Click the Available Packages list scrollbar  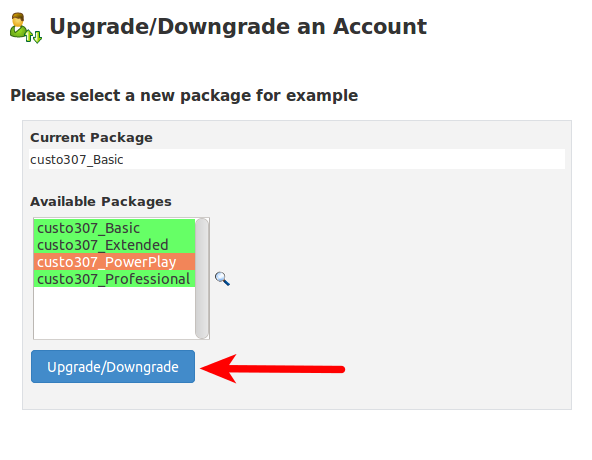[202, 278]
